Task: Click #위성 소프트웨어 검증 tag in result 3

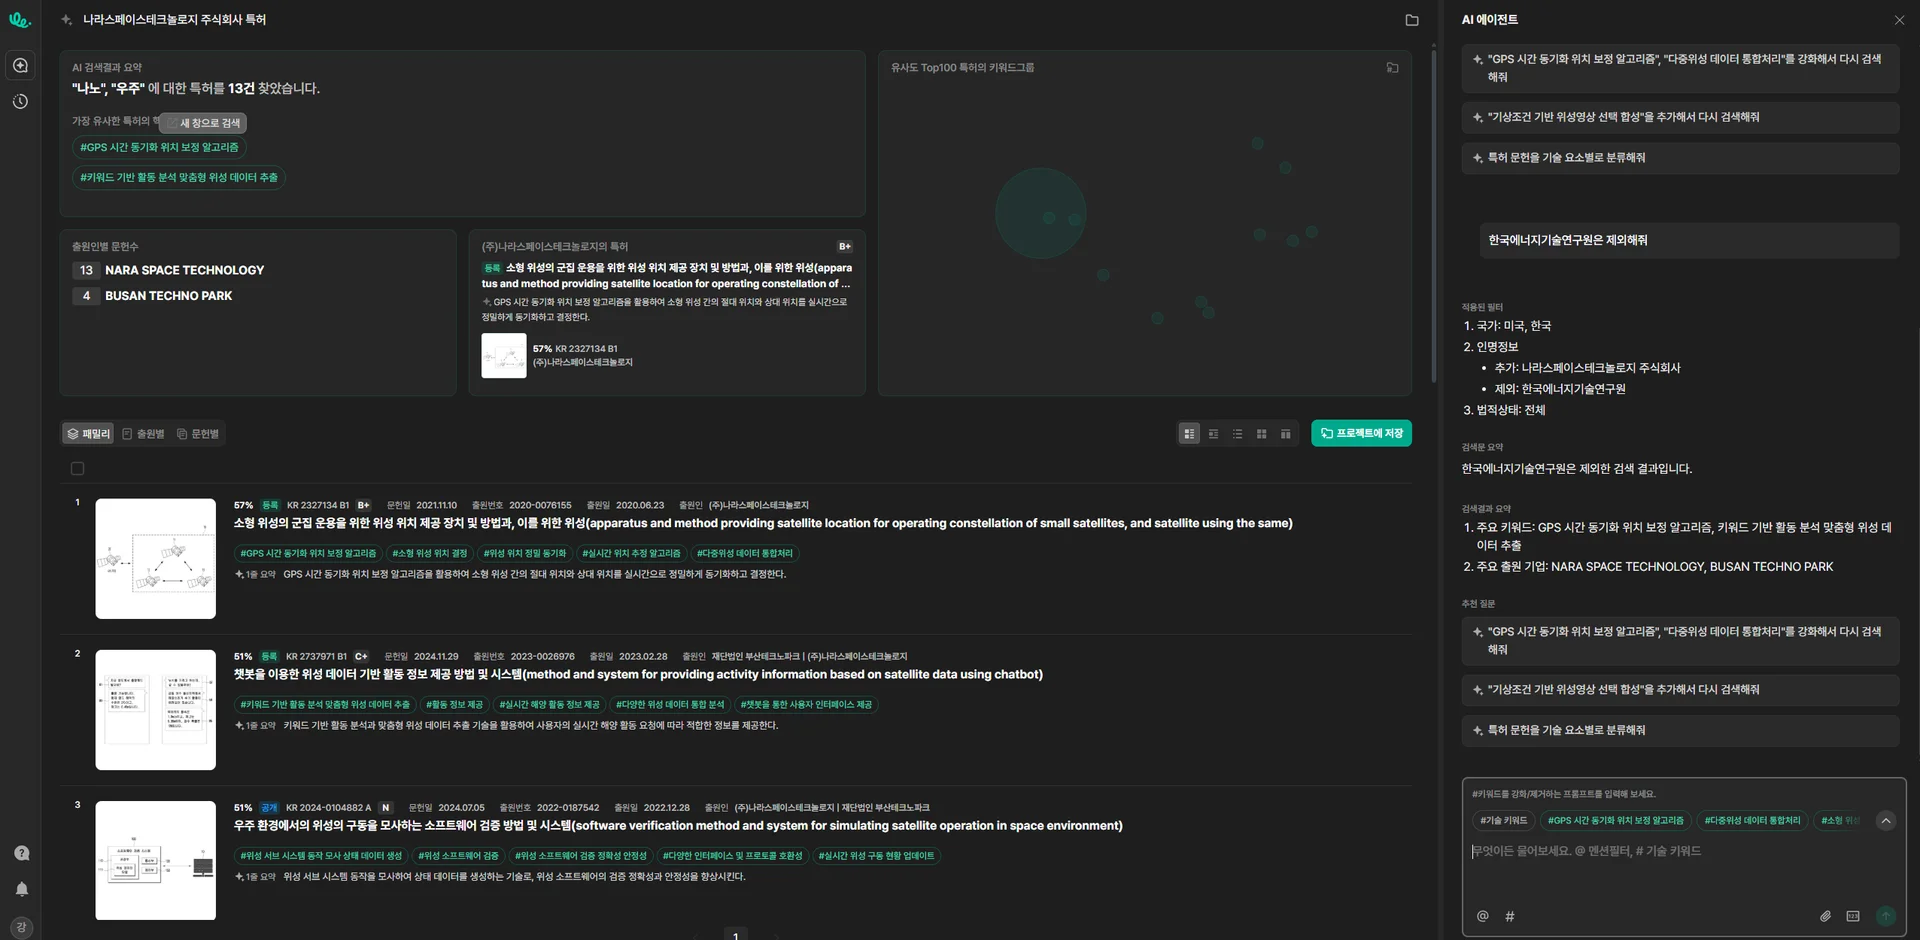Action: pos(458,856)
